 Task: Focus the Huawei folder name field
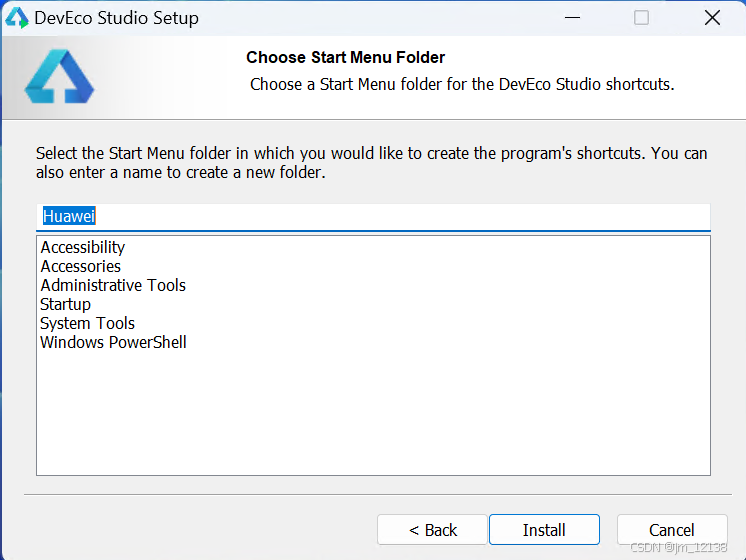coord(373,217)
